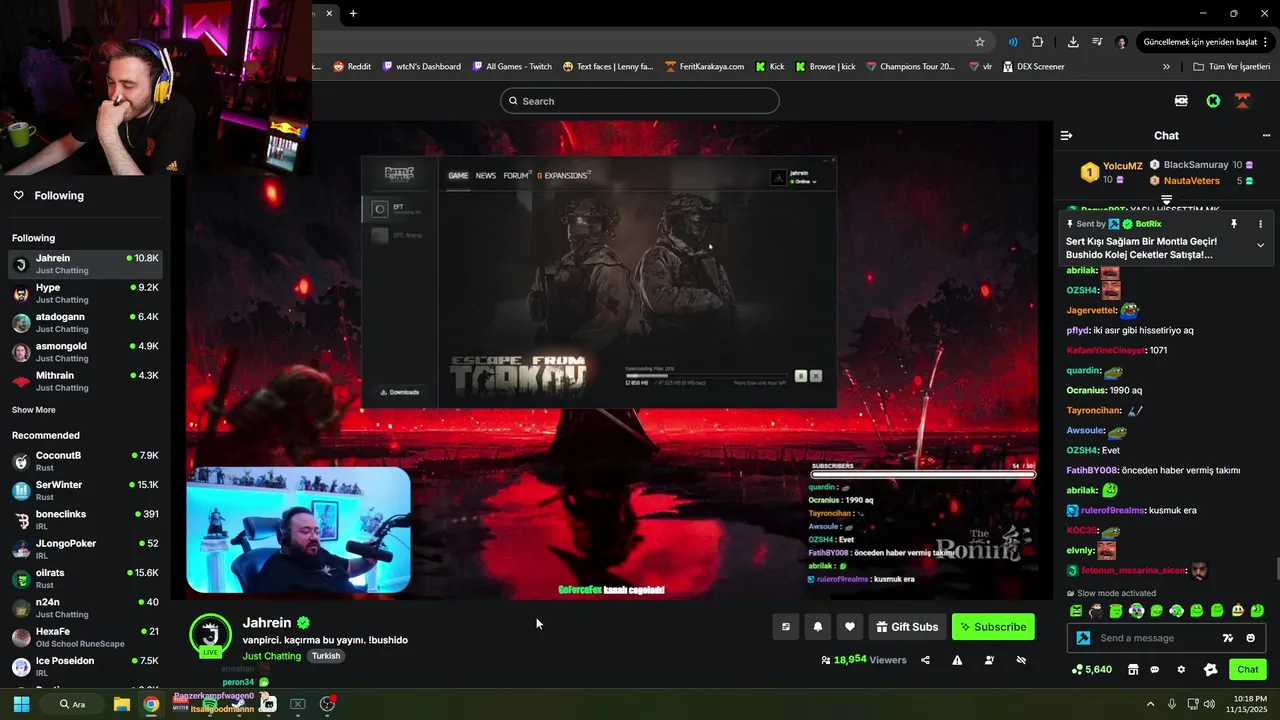
Task: Open the Windows Start menu
Action: pos(21,704)
